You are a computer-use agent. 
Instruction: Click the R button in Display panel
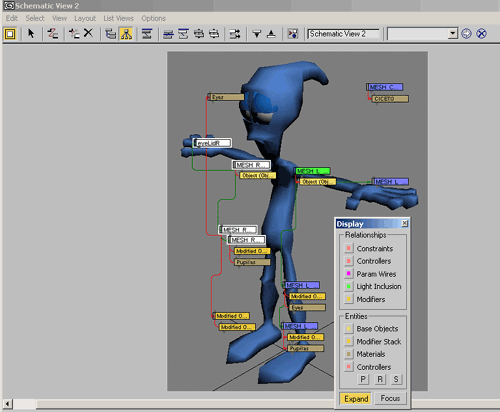pyautogui.click(x=380, y=379)
